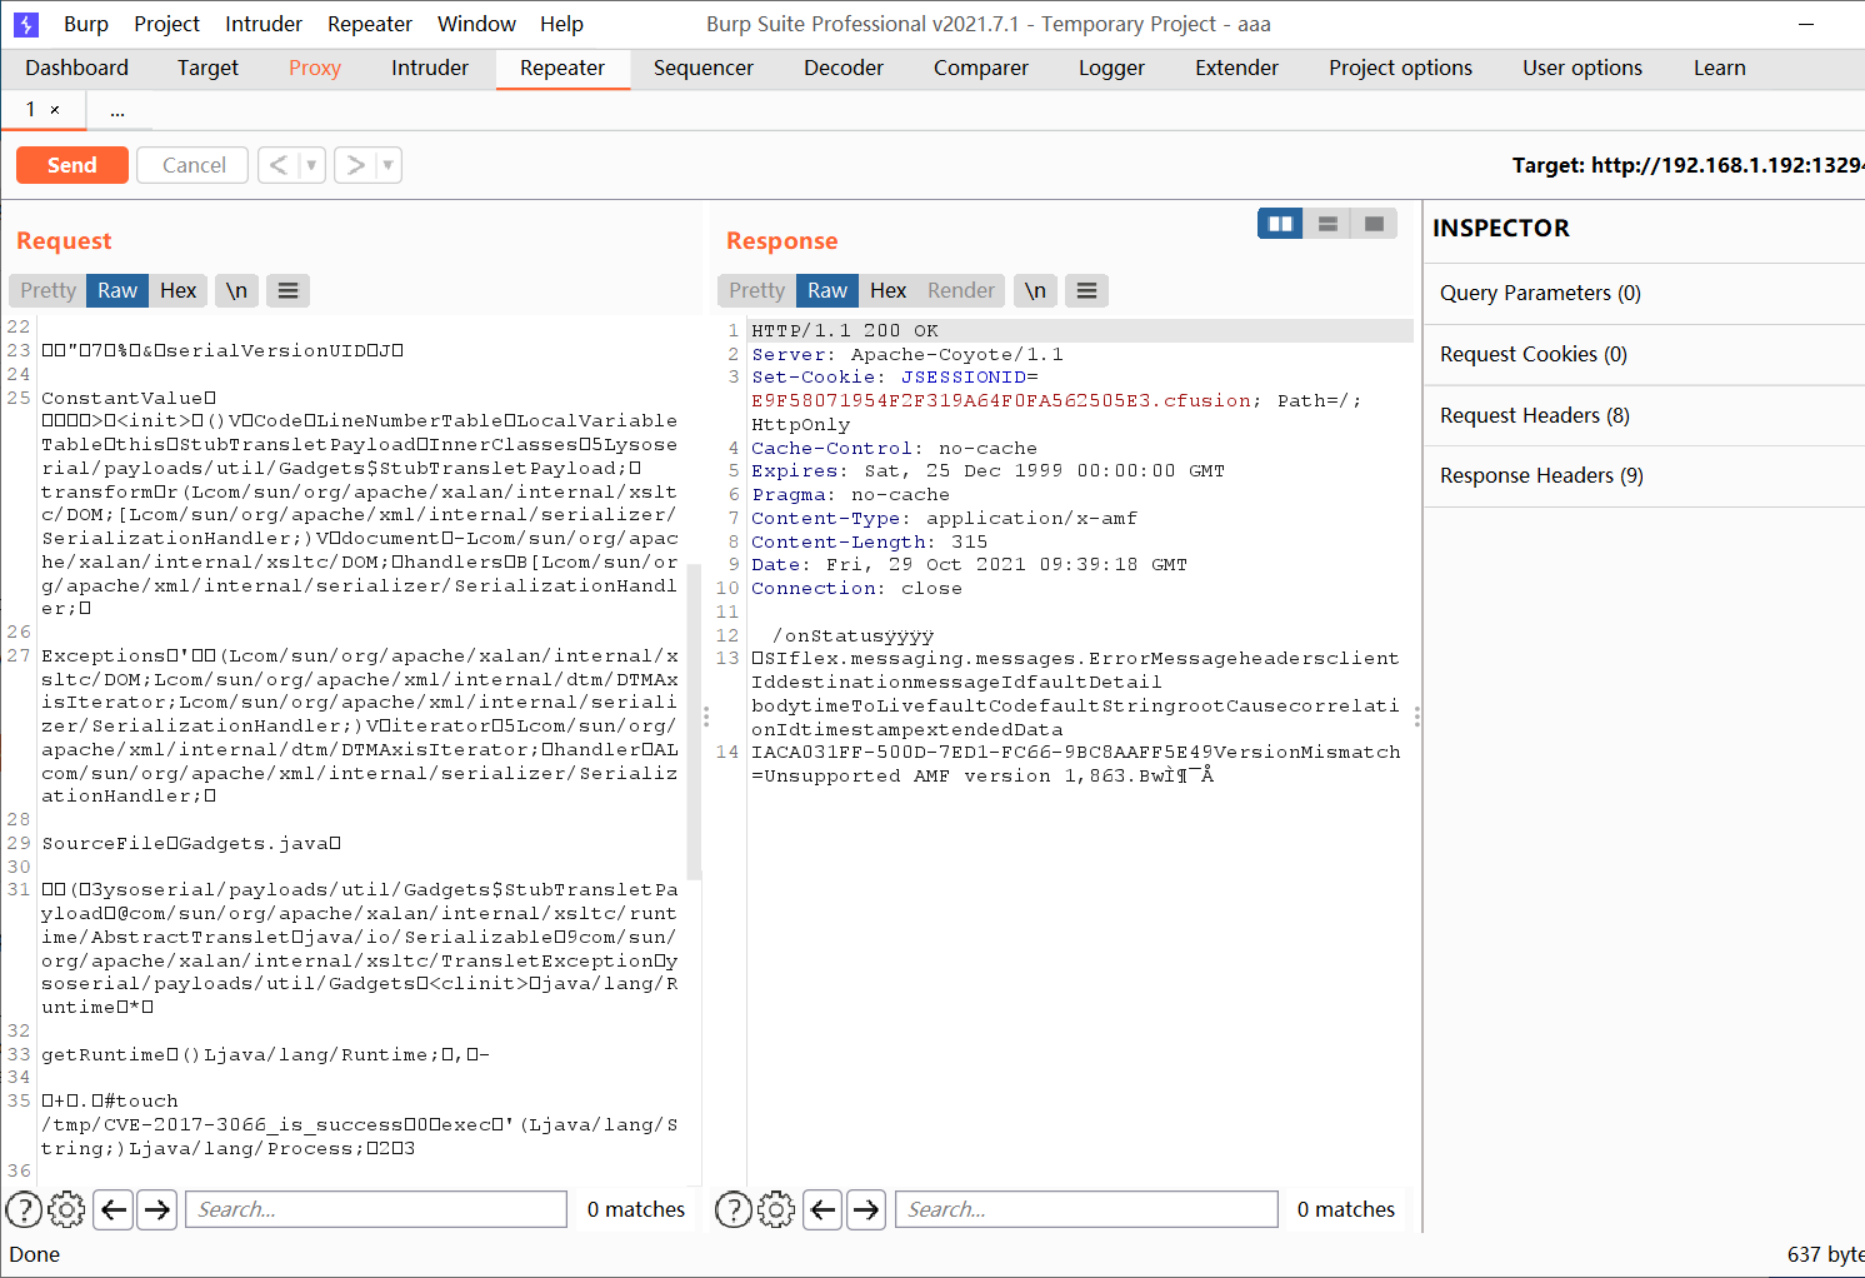Screen dimensions: 1865x1278
Task: Switch to the Extender tab
Action: coord(1237,68)
